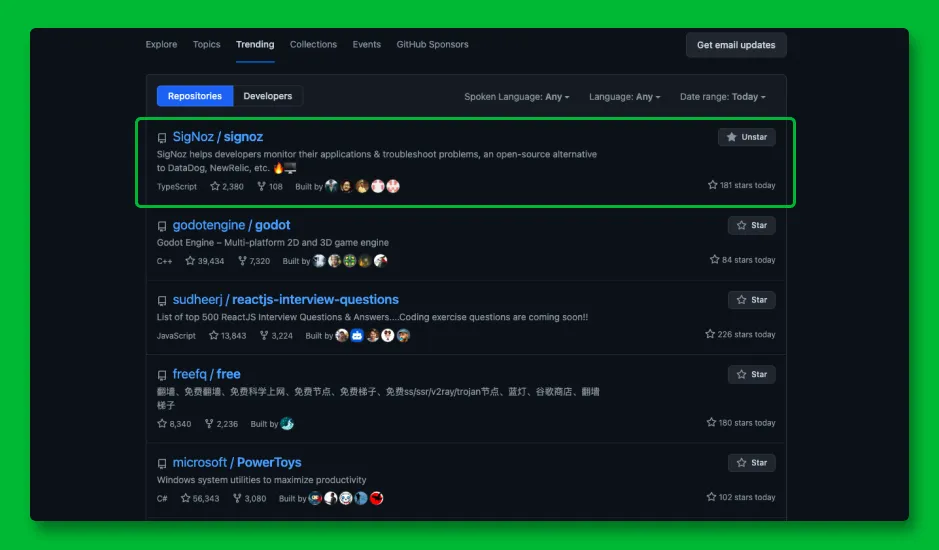Viewport: 939px width, 550px height.
Task: Click the blue robot avatar on reactjs-interview-questions row
Action: tap(357, 336)
